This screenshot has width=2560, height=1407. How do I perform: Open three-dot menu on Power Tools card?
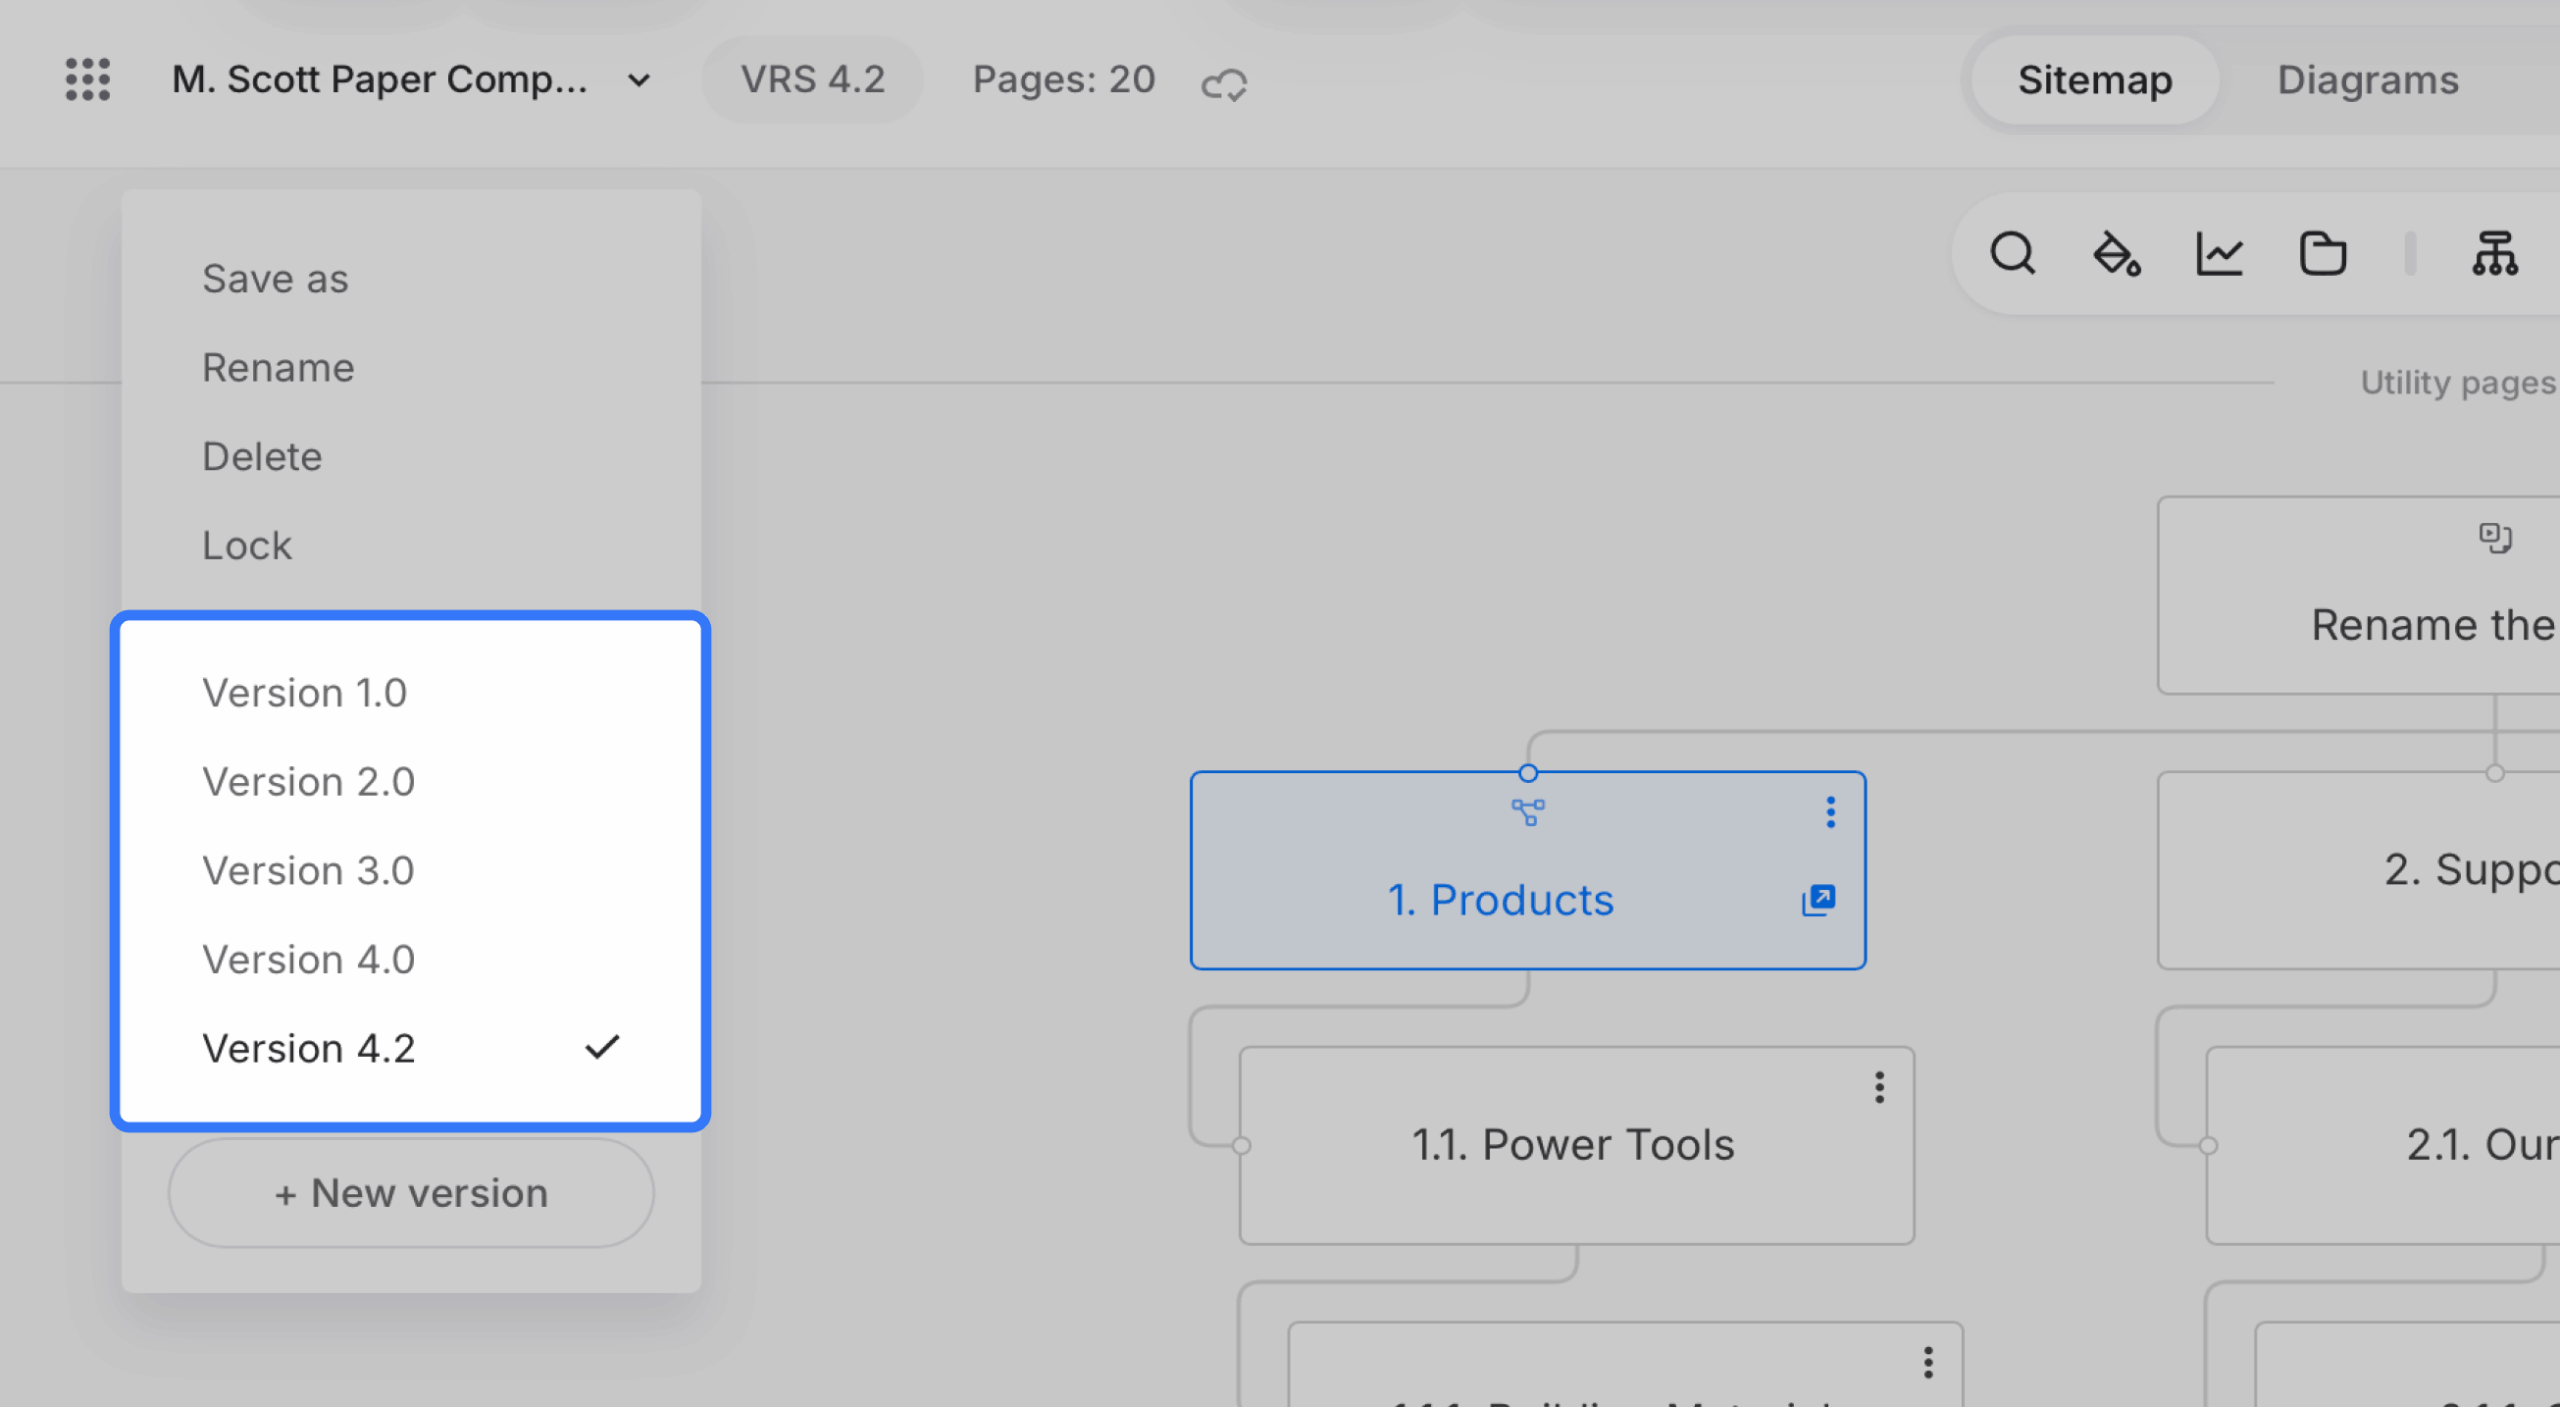coord(1879,1087)
